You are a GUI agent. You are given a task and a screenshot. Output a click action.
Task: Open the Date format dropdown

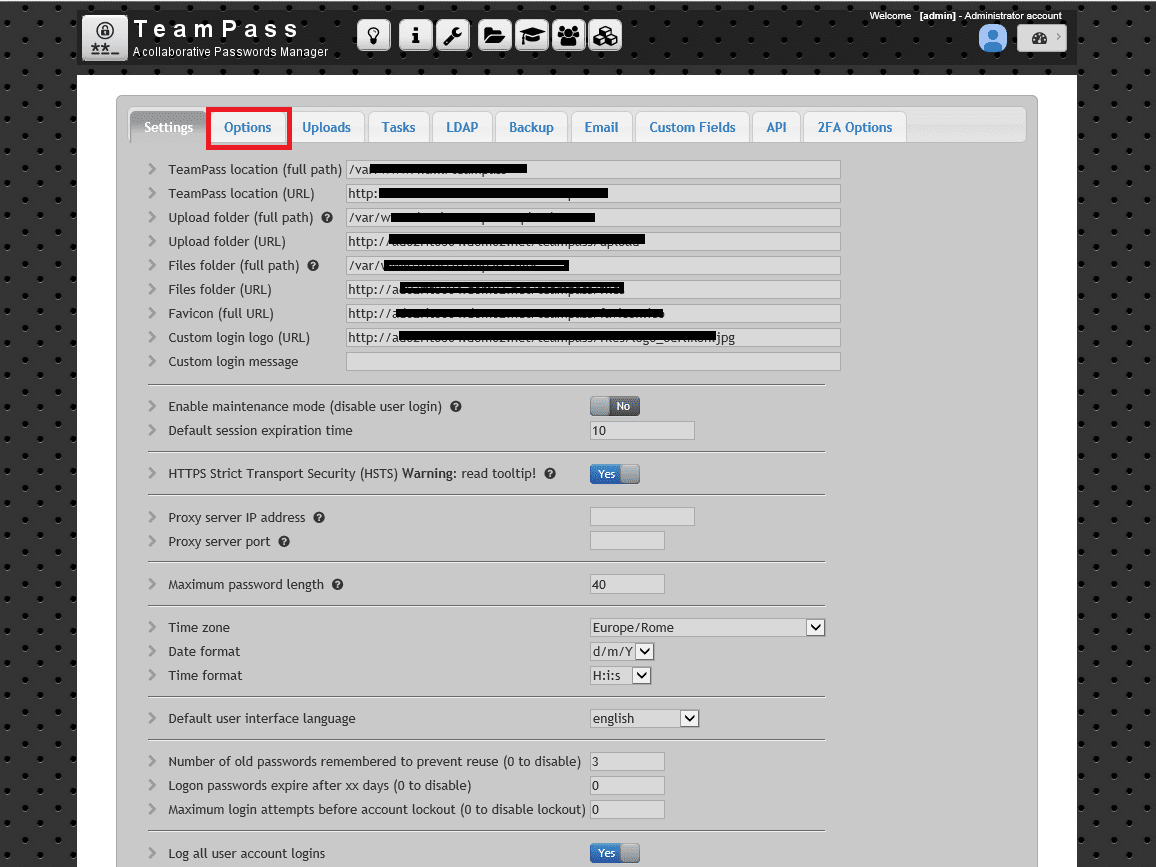tap(622, 652)
